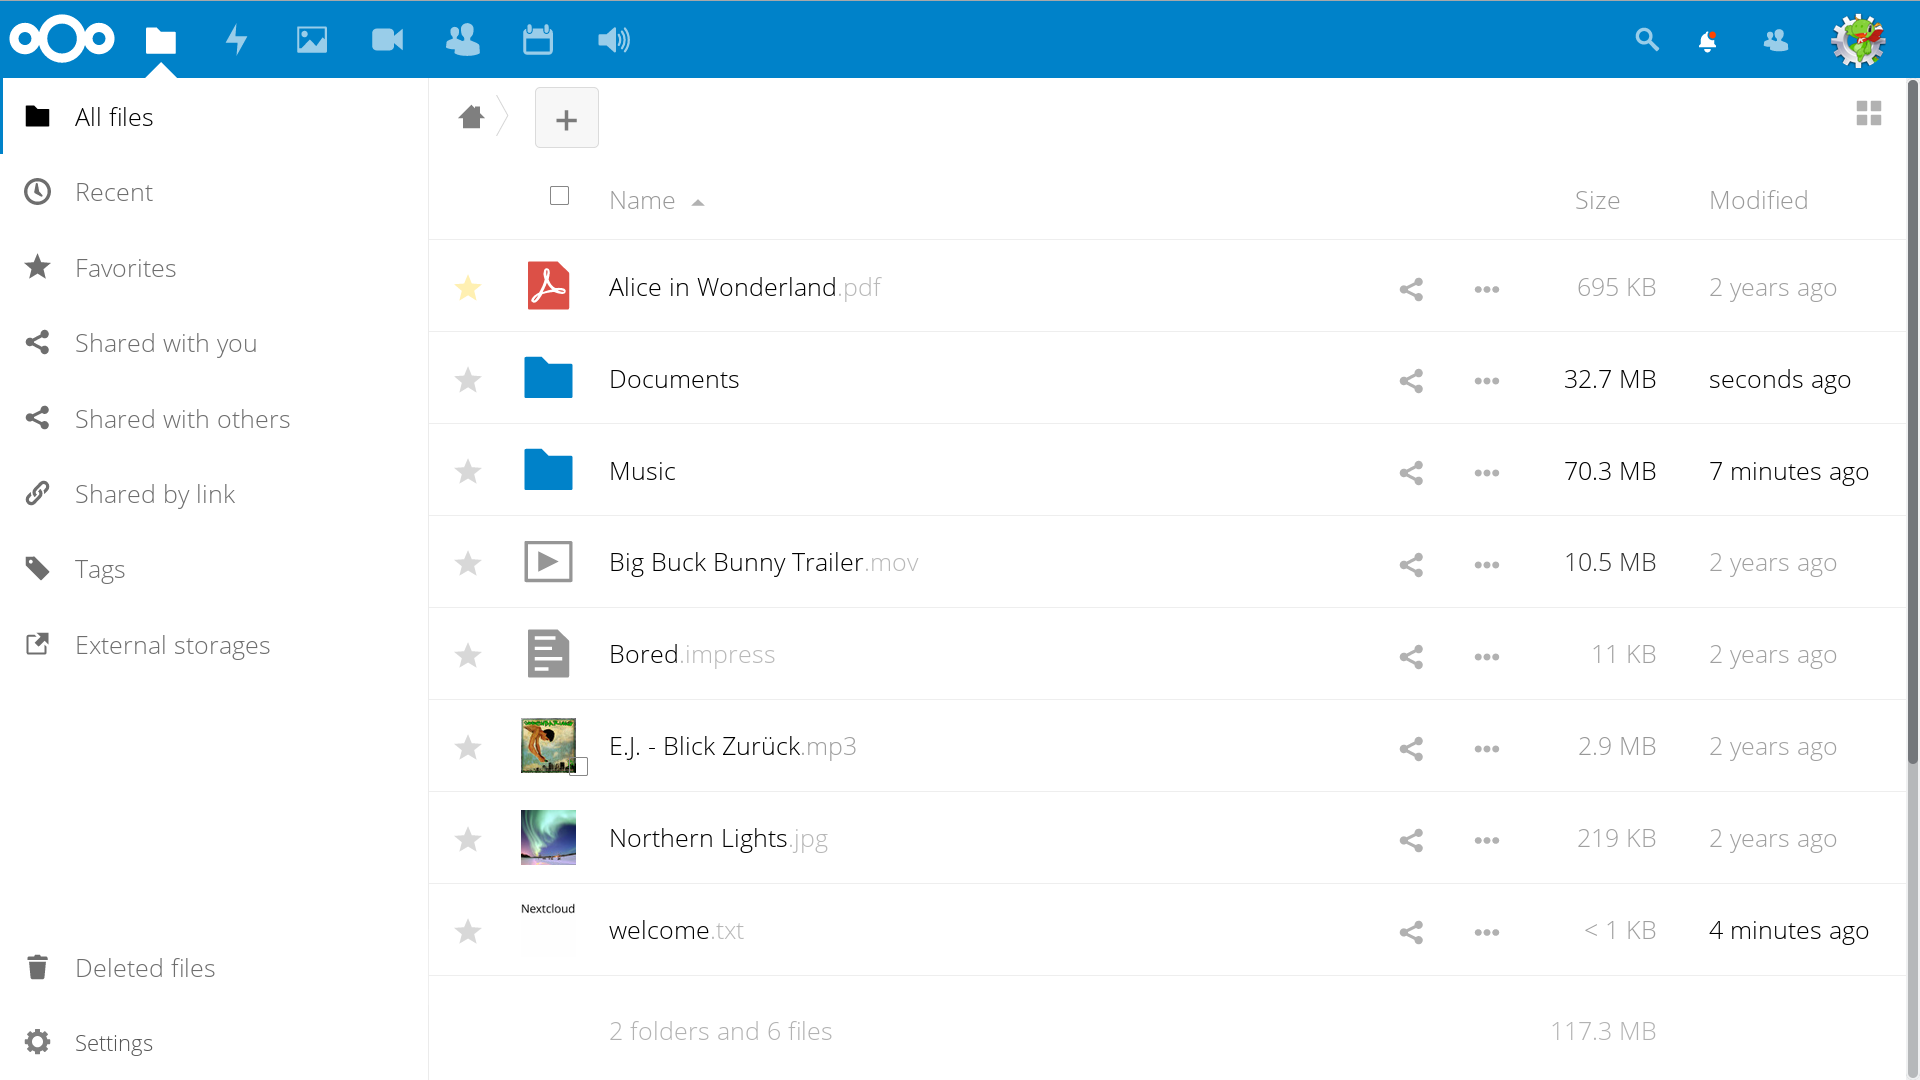The width and height of the screenshot is (1920, 1080).
Task: Open search using the magnifier icon
Action: coord(1647,40)
